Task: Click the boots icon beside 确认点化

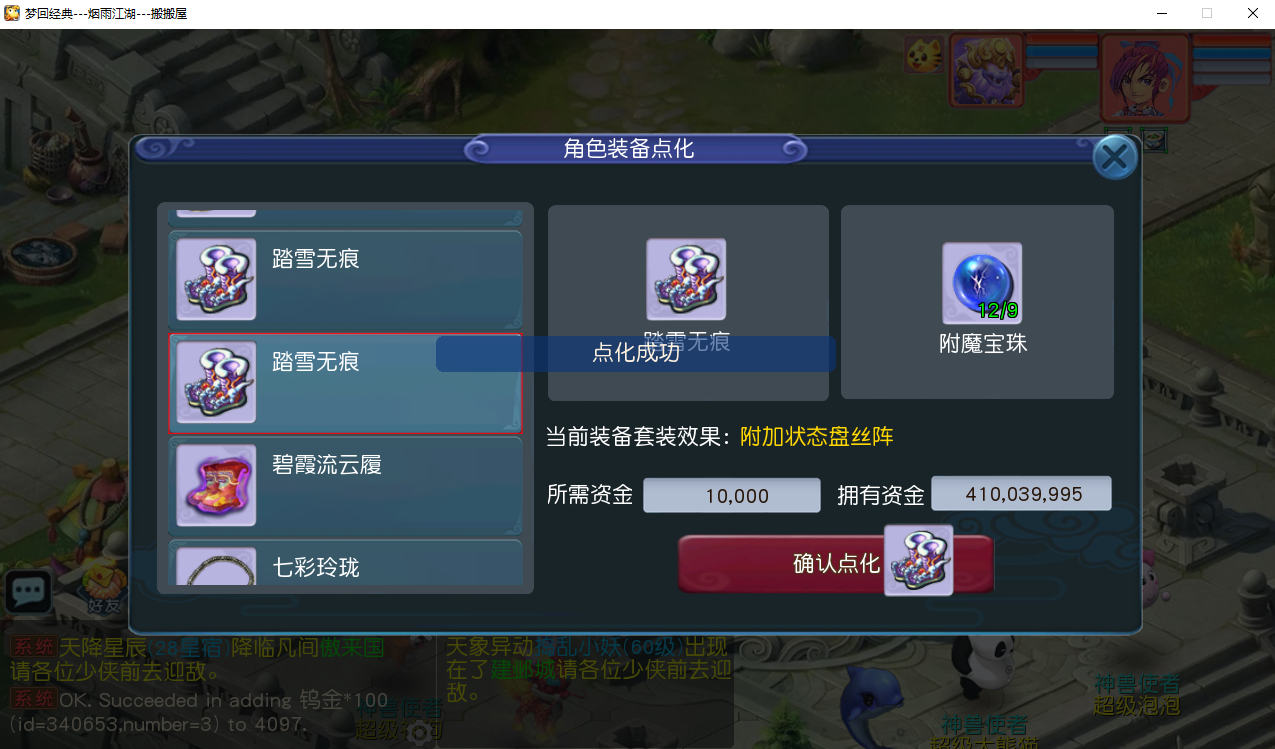Action: point(918,560)
